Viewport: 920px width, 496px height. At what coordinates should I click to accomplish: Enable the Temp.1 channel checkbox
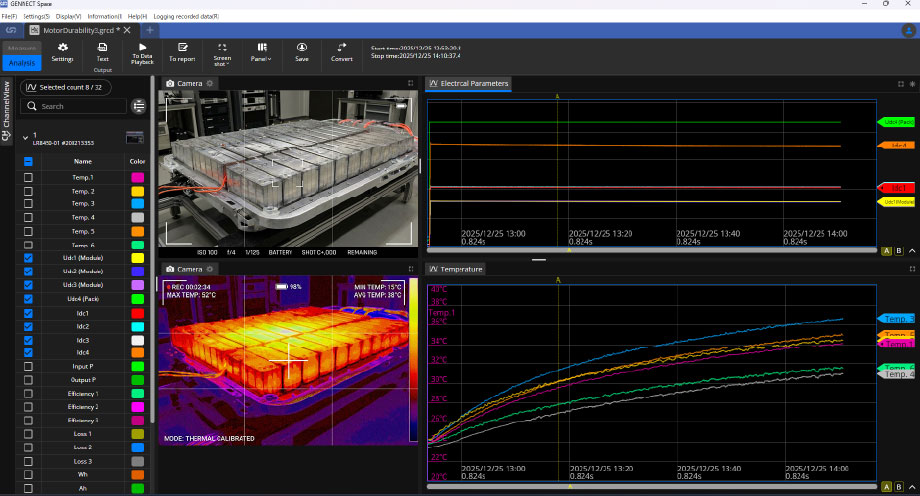pos(28,177)
